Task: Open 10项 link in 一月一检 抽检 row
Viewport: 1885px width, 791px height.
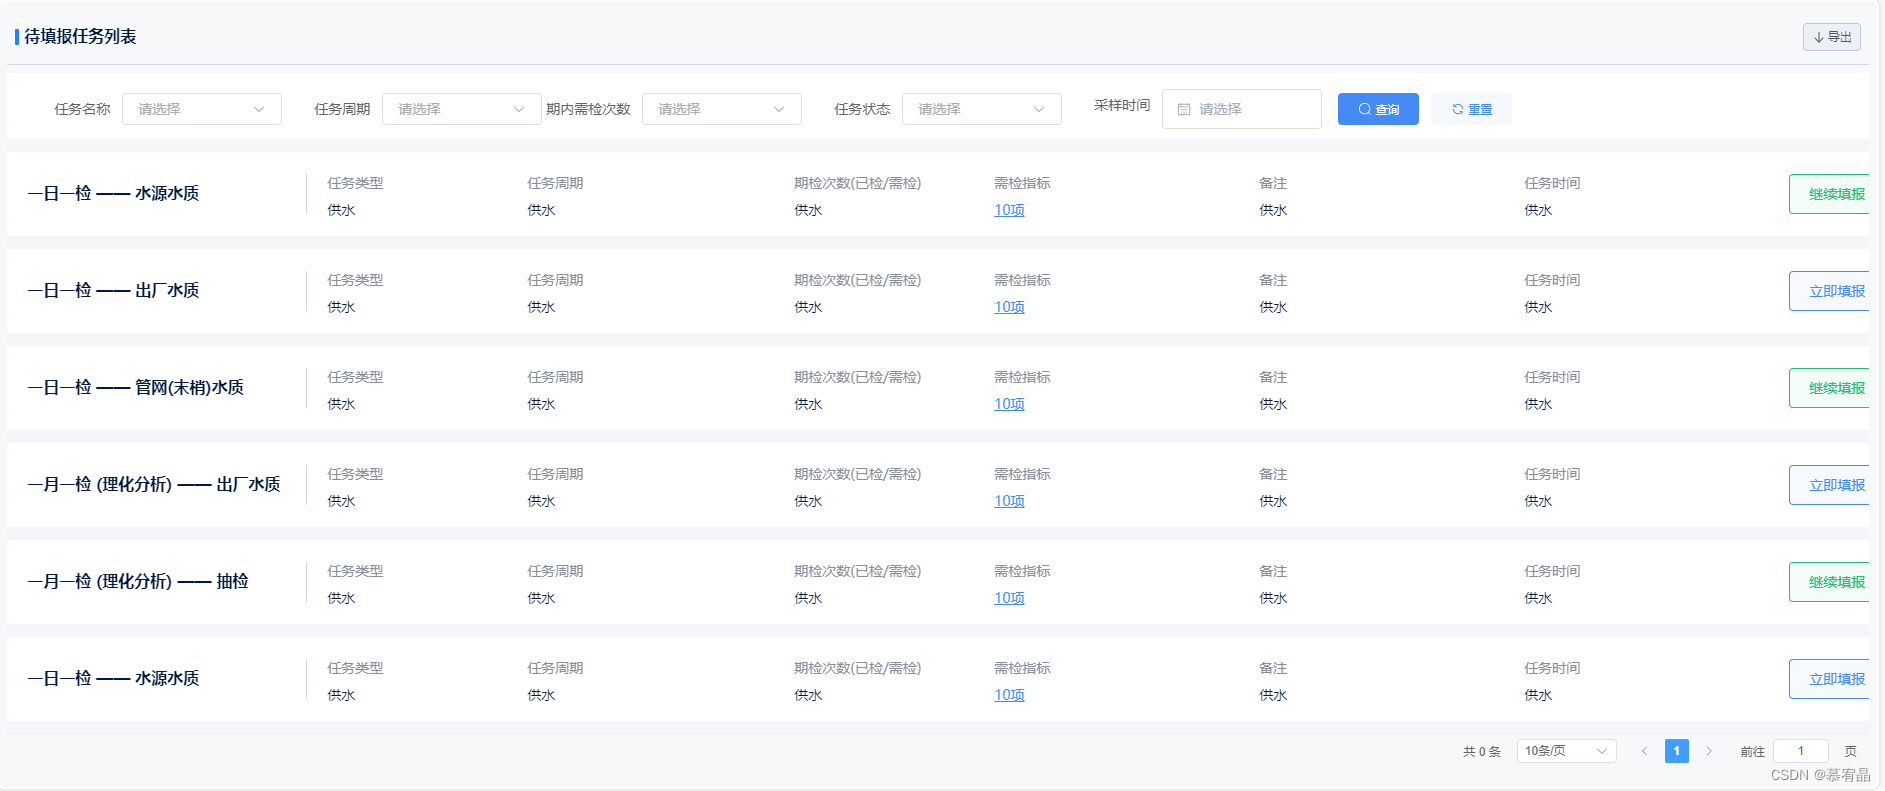Action: pos(1009,598)
